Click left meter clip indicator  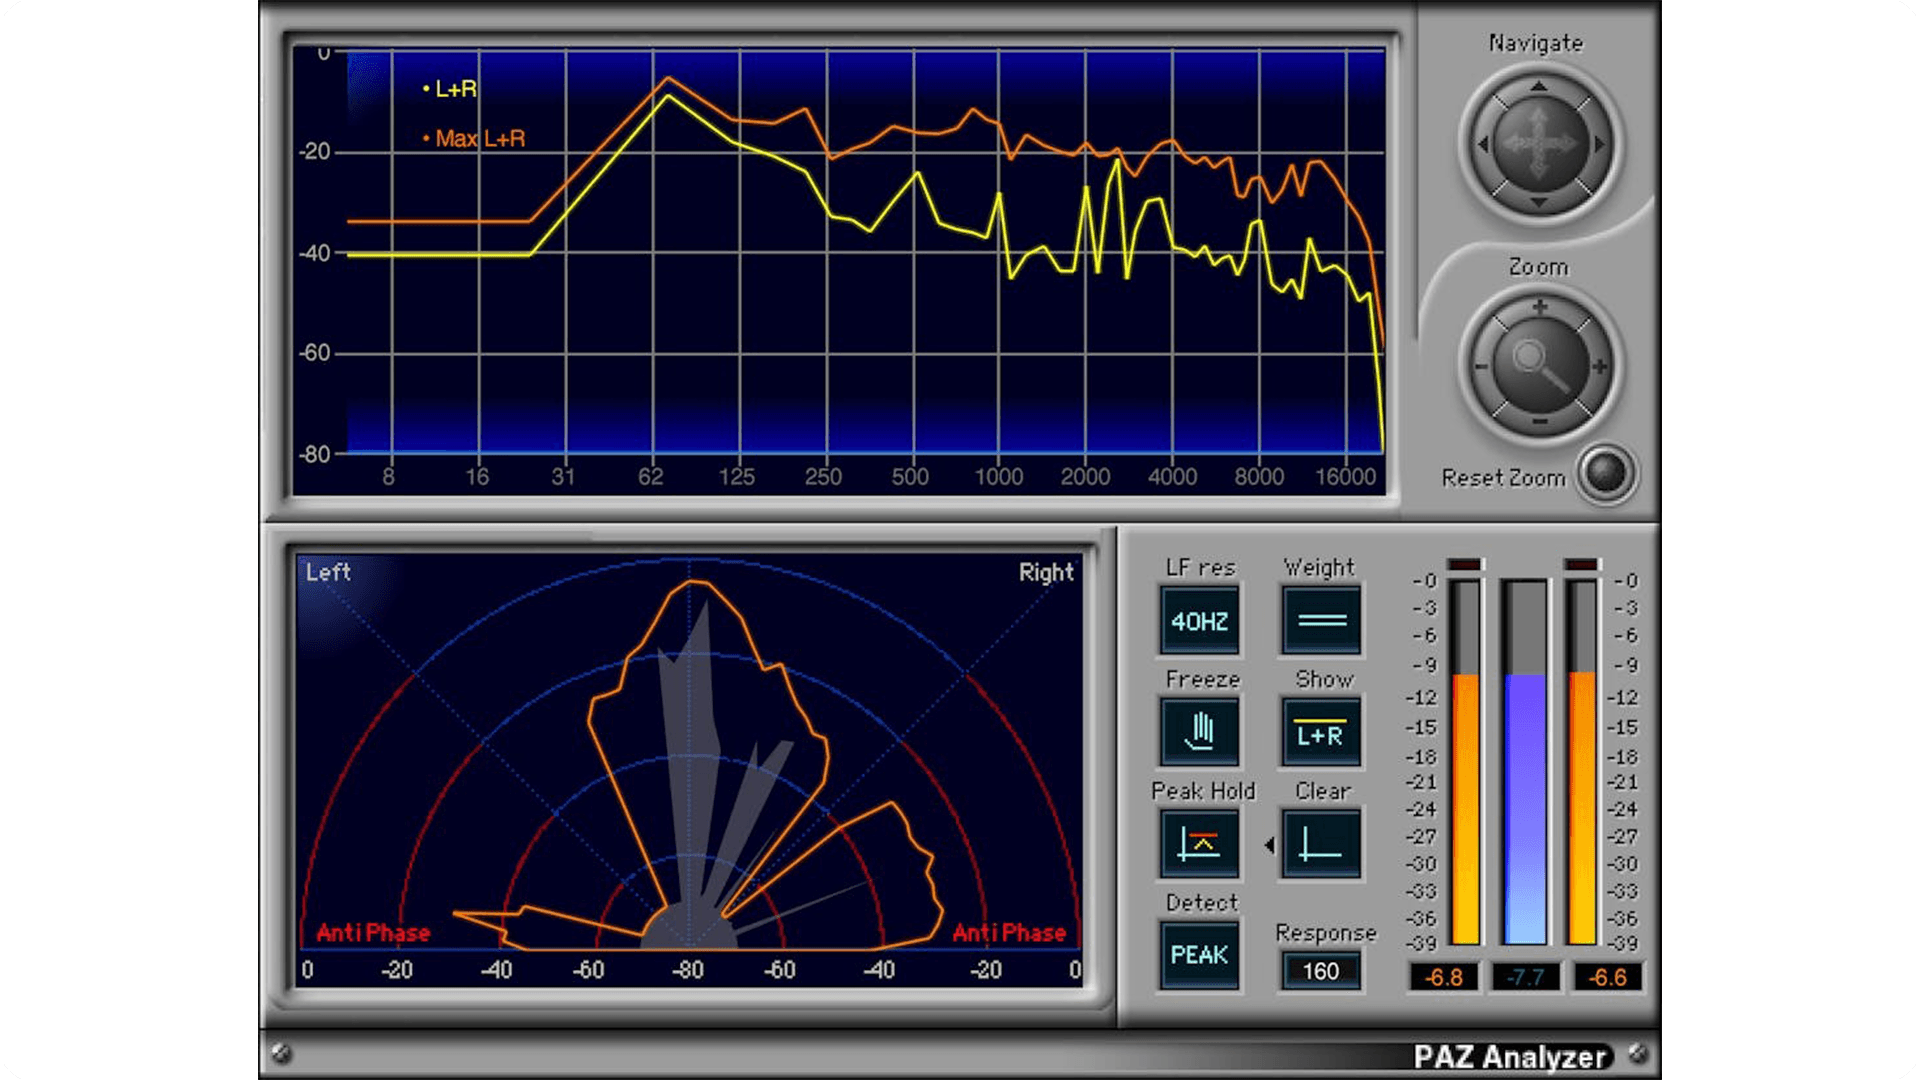click(x=1465, y=564)
